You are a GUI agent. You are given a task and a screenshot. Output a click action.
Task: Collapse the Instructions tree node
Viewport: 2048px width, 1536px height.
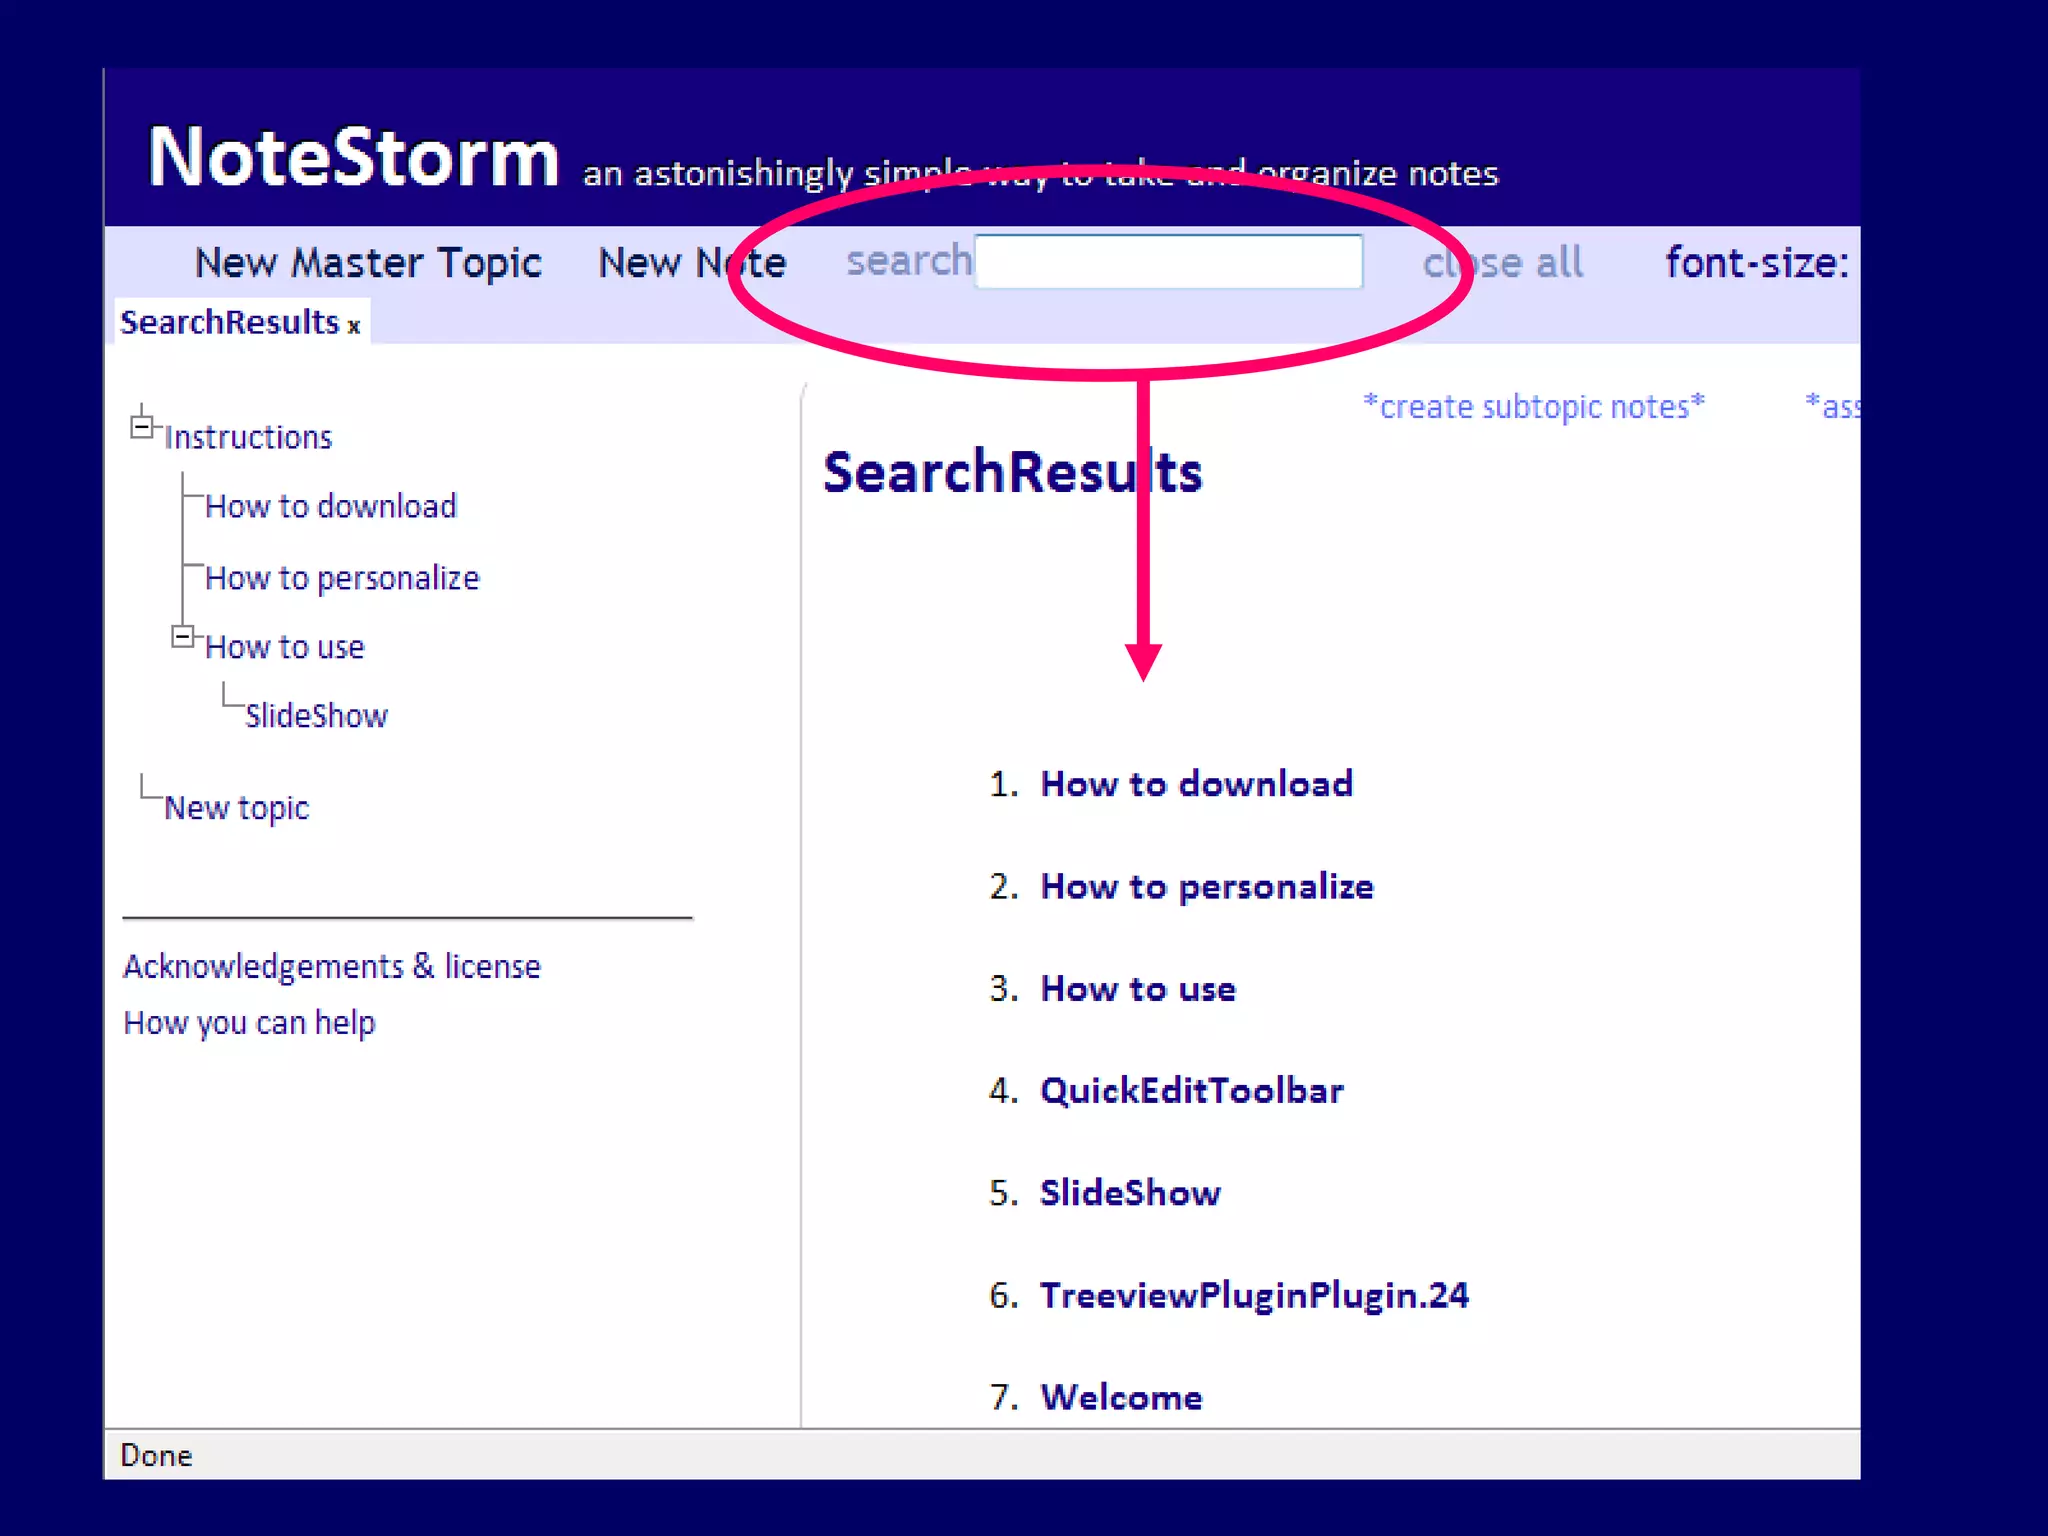pyautogui.click(x=142, y=427)
